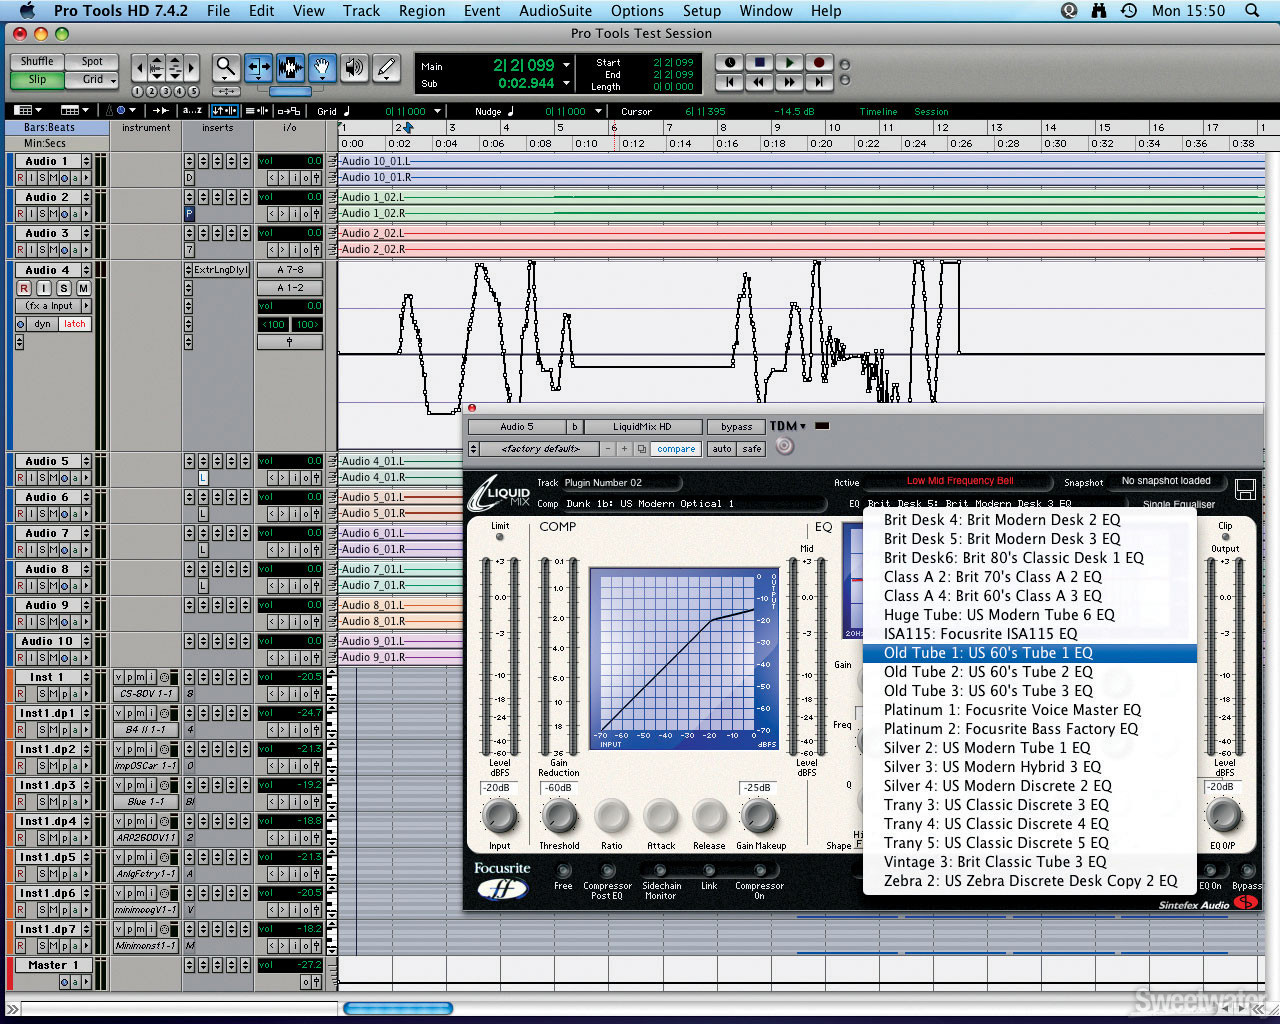1280x1024 pixels.
Task: Click the Threshold knob in compressor
Action: click(559, 817)
